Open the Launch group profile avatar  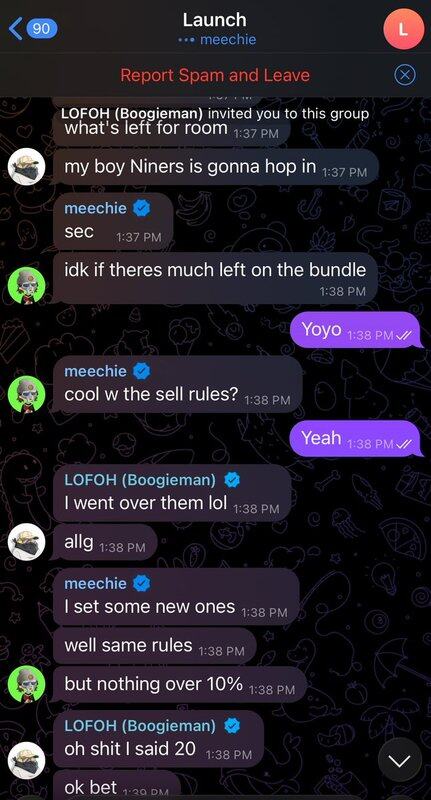(403, 29)
